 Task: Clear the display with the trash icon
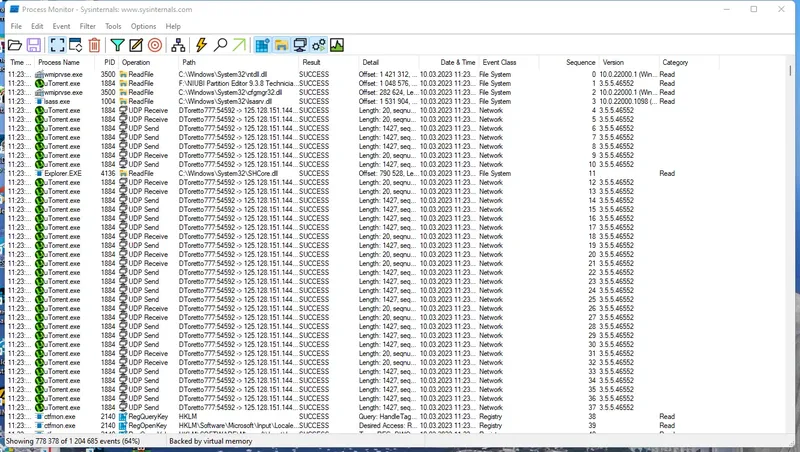[x=94, y=45]
